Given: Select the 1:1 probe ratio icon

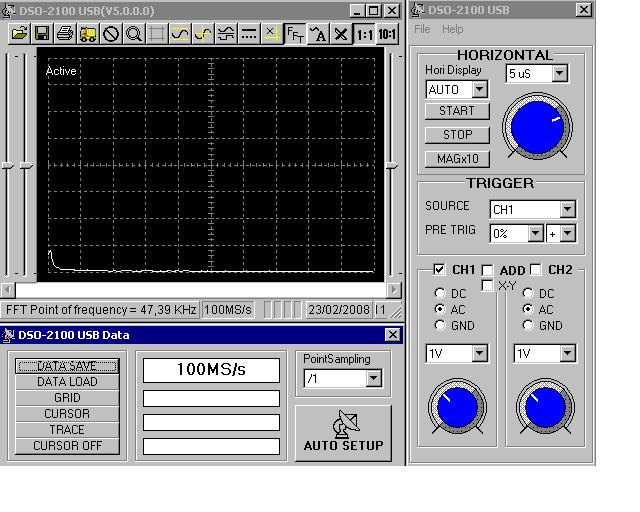Looking at the screenshot, I should click(364, 33).
